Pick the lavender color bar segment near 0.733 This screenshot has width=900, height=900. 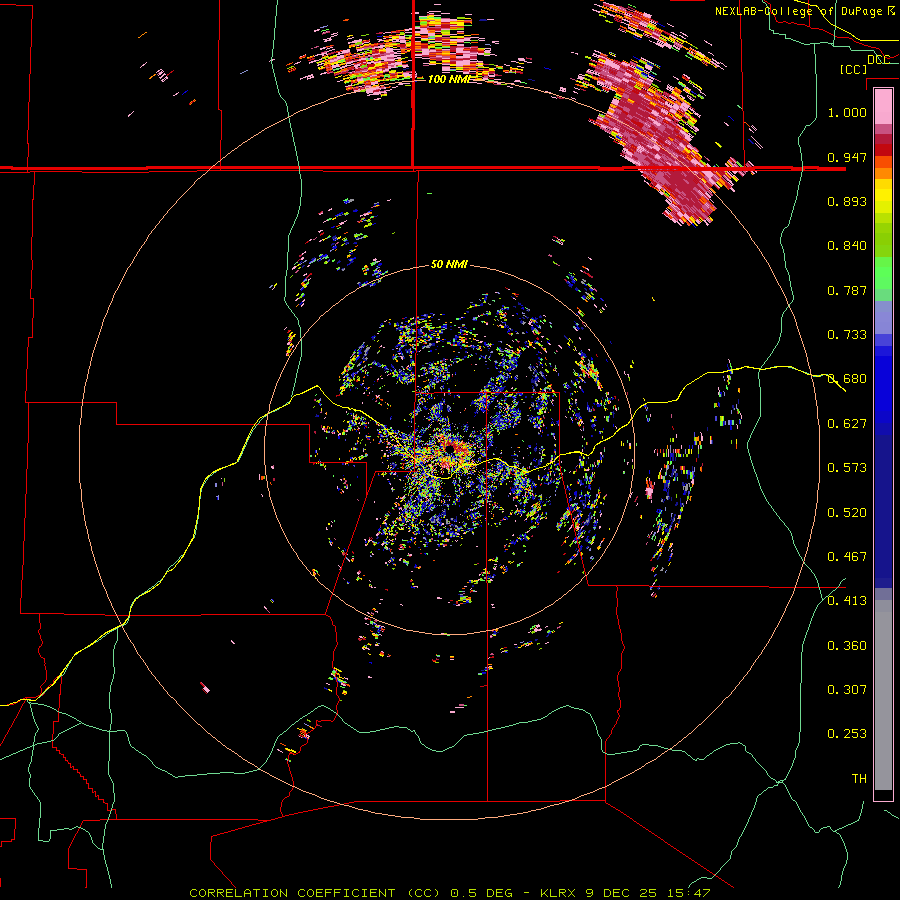point(883,319)
